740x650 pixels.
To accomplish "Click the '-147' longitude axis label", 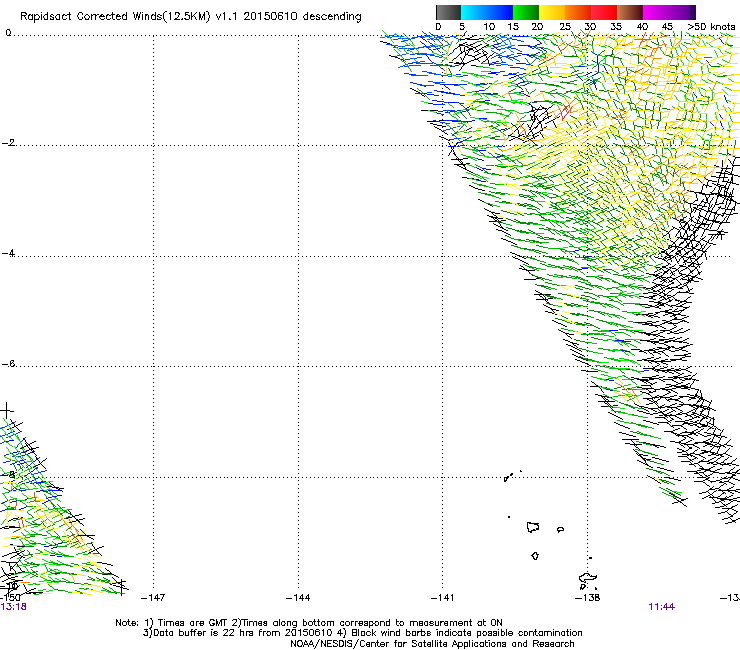I will [x=153, y=598].
